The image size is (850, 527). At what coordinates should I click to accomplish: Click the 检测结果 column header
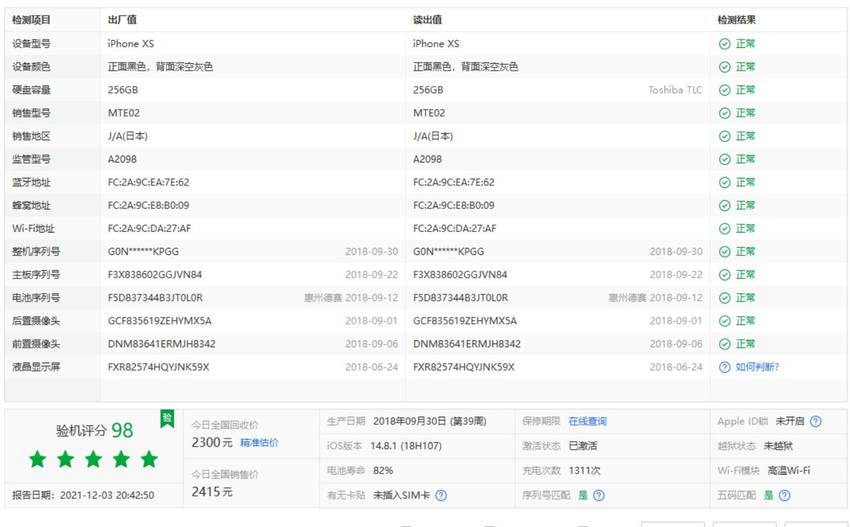pos(736,20)
